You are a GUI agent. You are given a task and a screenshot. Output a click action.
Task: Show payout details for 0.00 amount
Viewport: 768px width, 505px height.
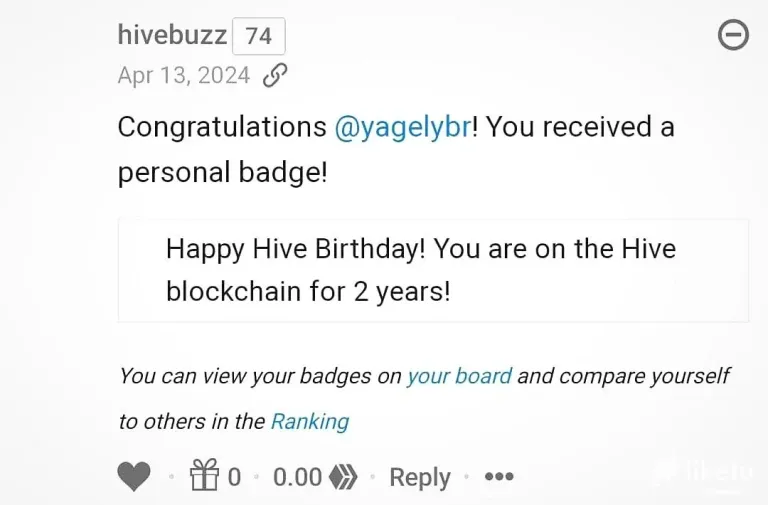point(297,477)
